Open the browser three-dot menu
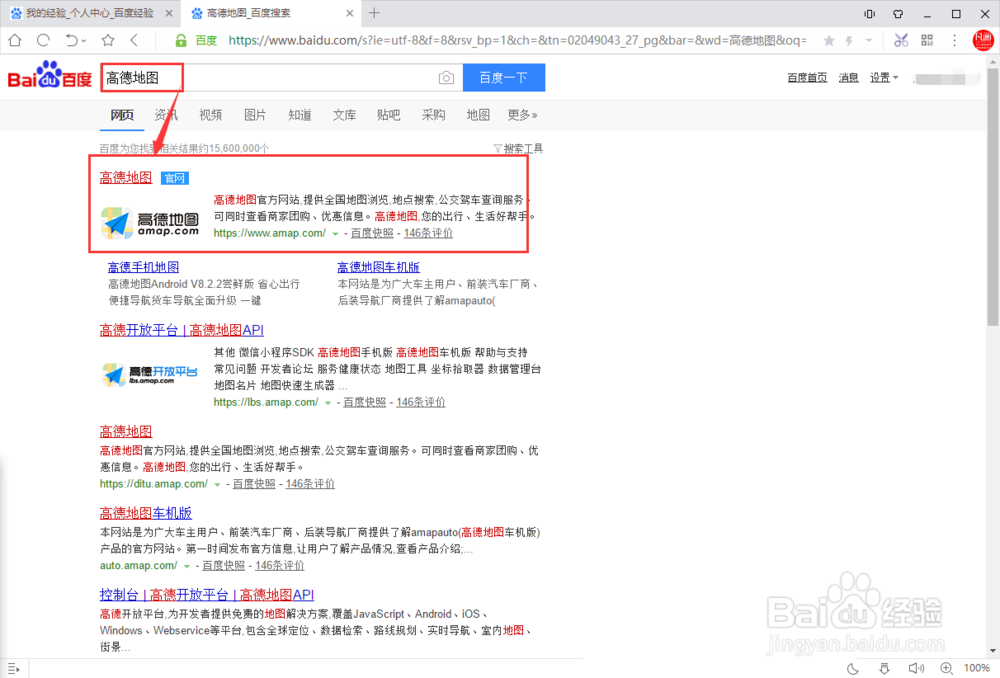Viewport: 1000px width, 678px height. pos(954,41)
